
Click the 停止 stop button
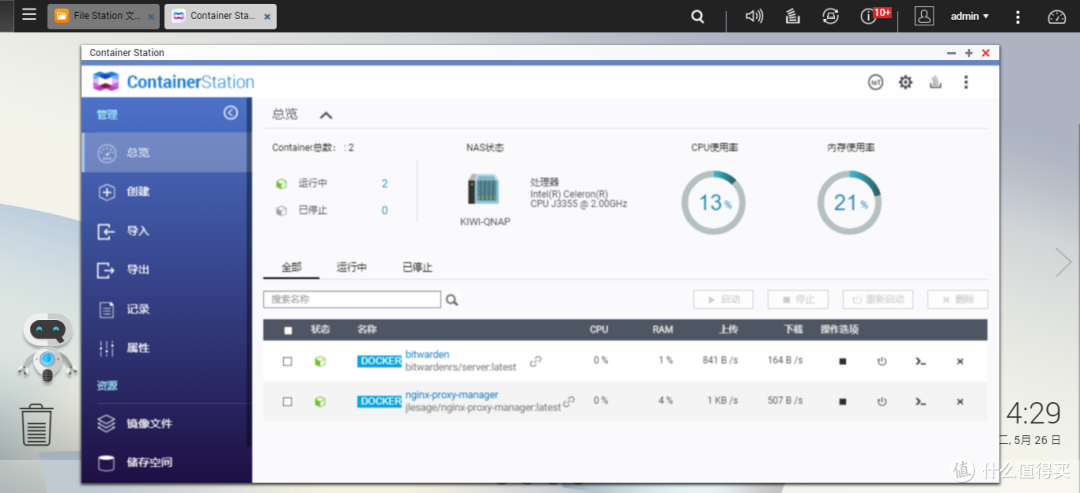pos(798,300)
